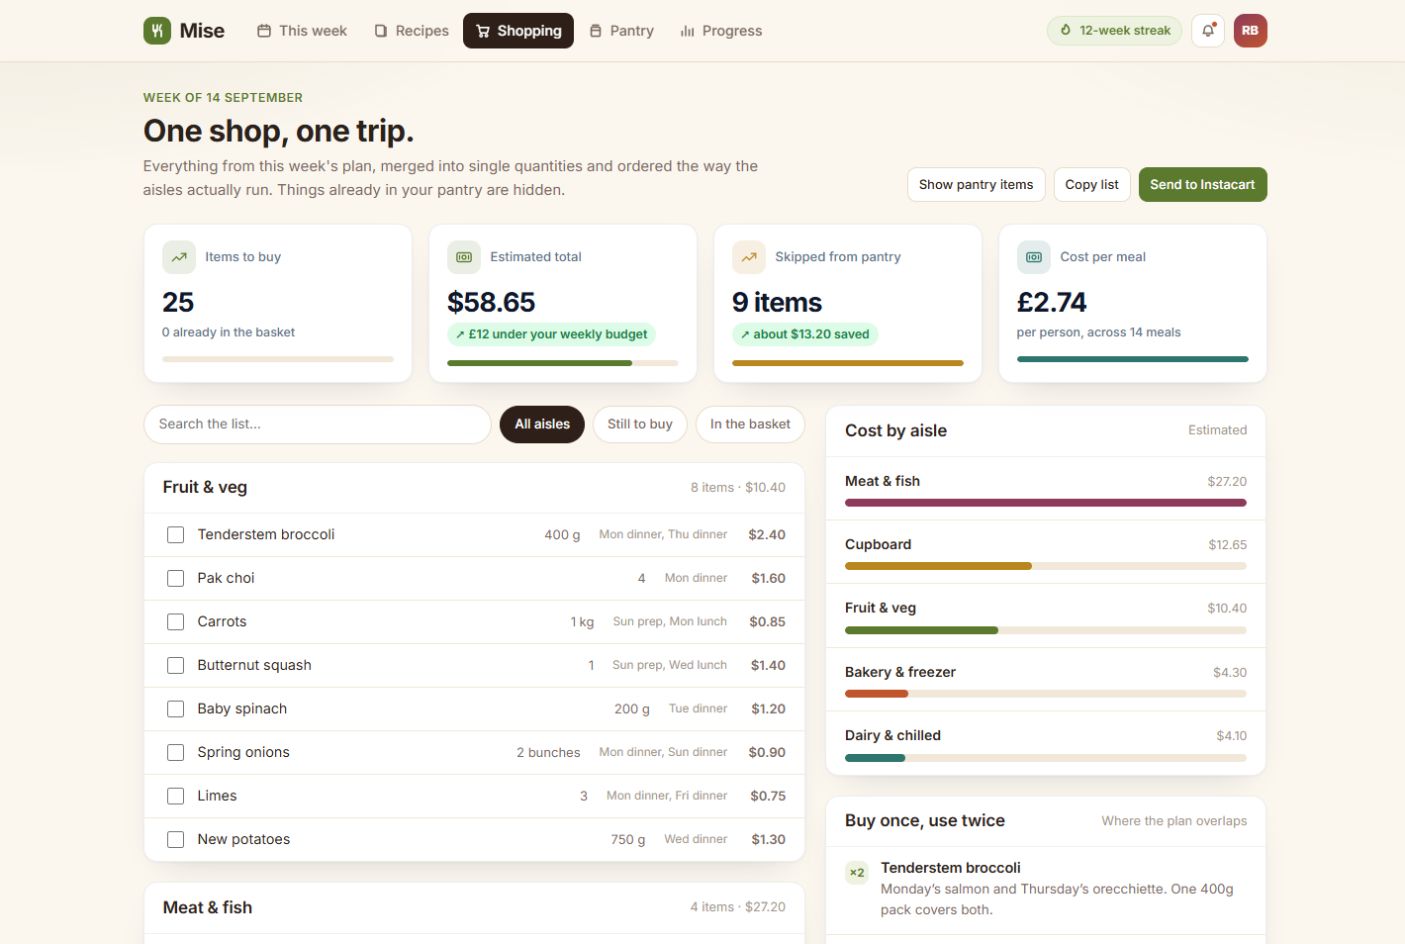1405x944 pixels.
Task: Click the bar chart icon beside Progress
Action: (x=687, y=31)
